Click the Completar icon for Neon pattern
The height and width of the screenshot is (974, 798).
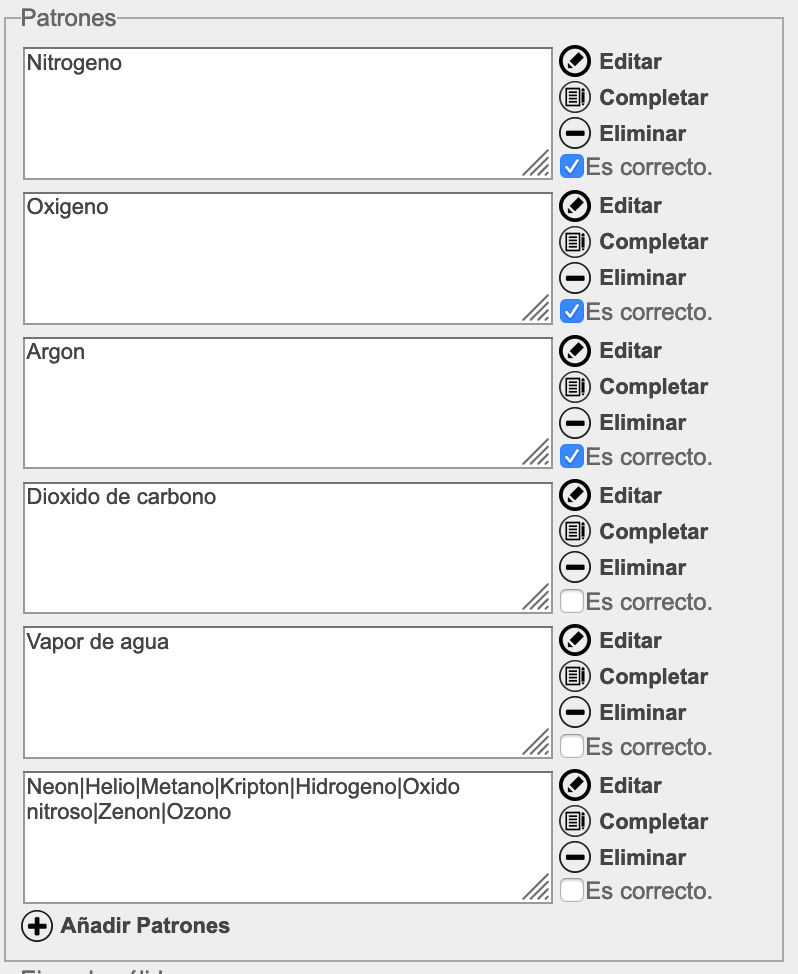(574, 822)
